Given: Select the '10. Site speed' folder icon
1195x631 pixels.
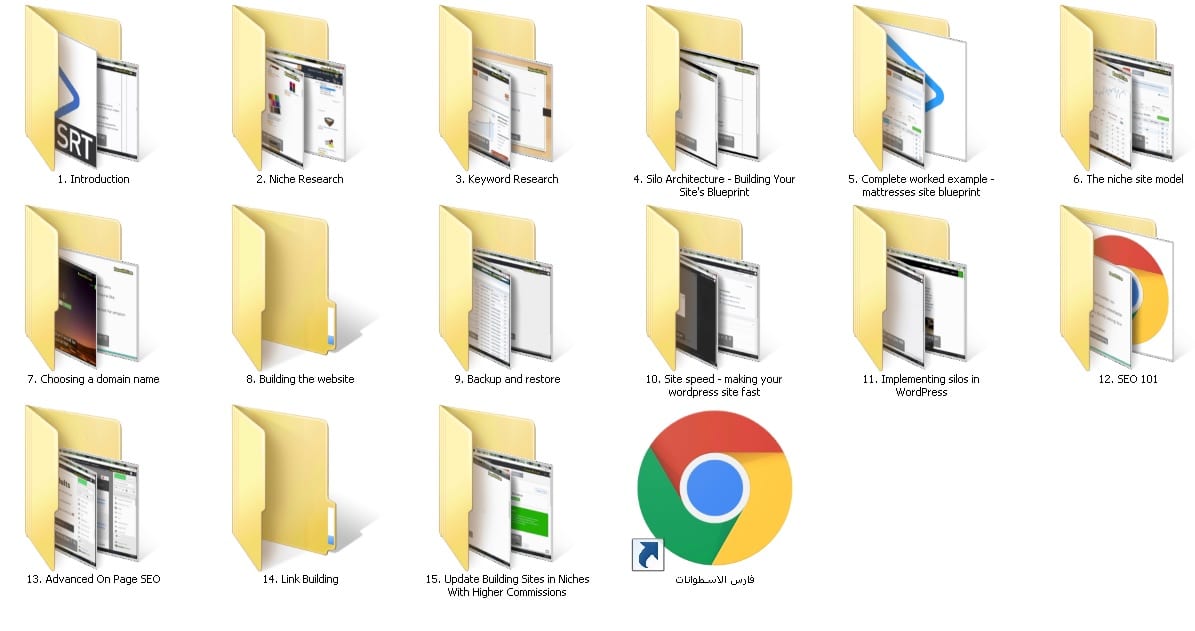Looking at the screenshot, I should point(703,288).
